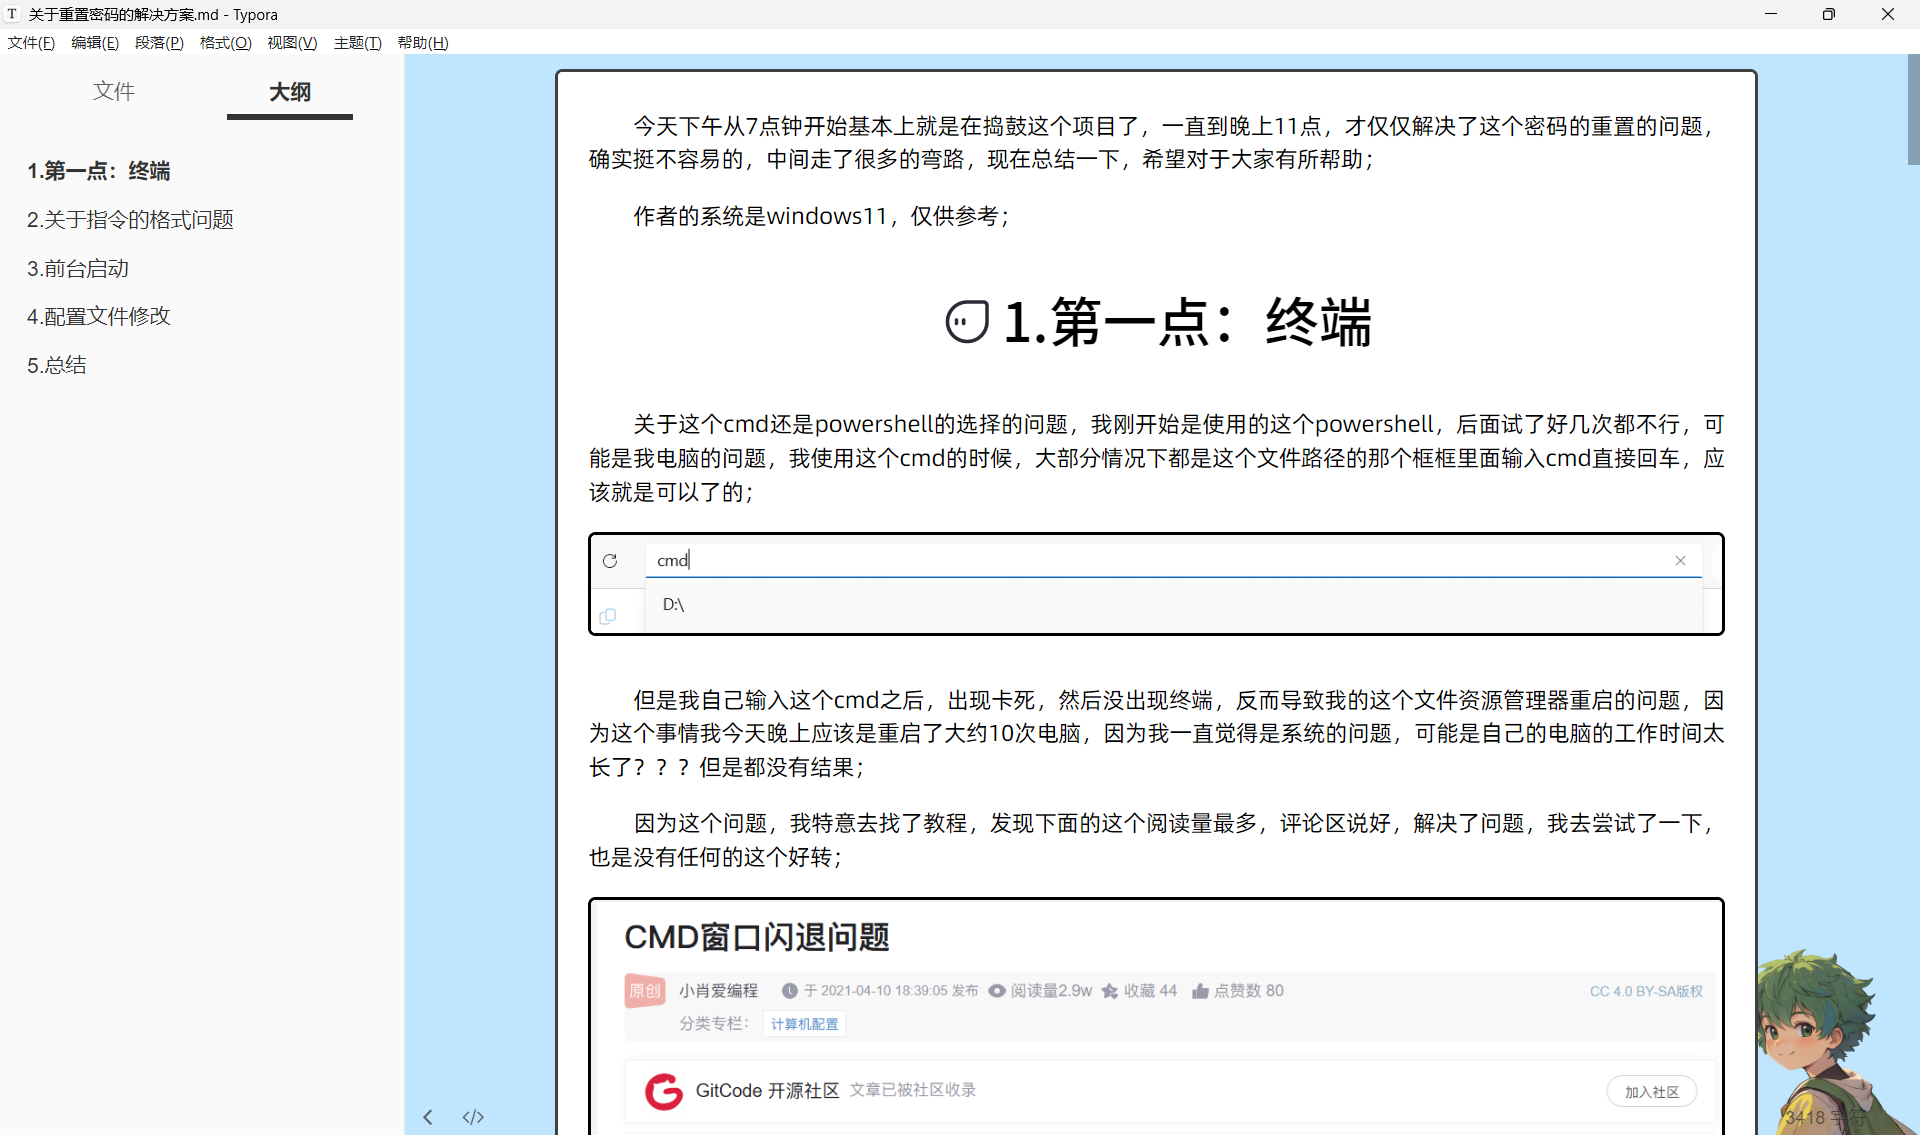
Task: Click the GitCode logo
Action: [x=663, y=1091]
